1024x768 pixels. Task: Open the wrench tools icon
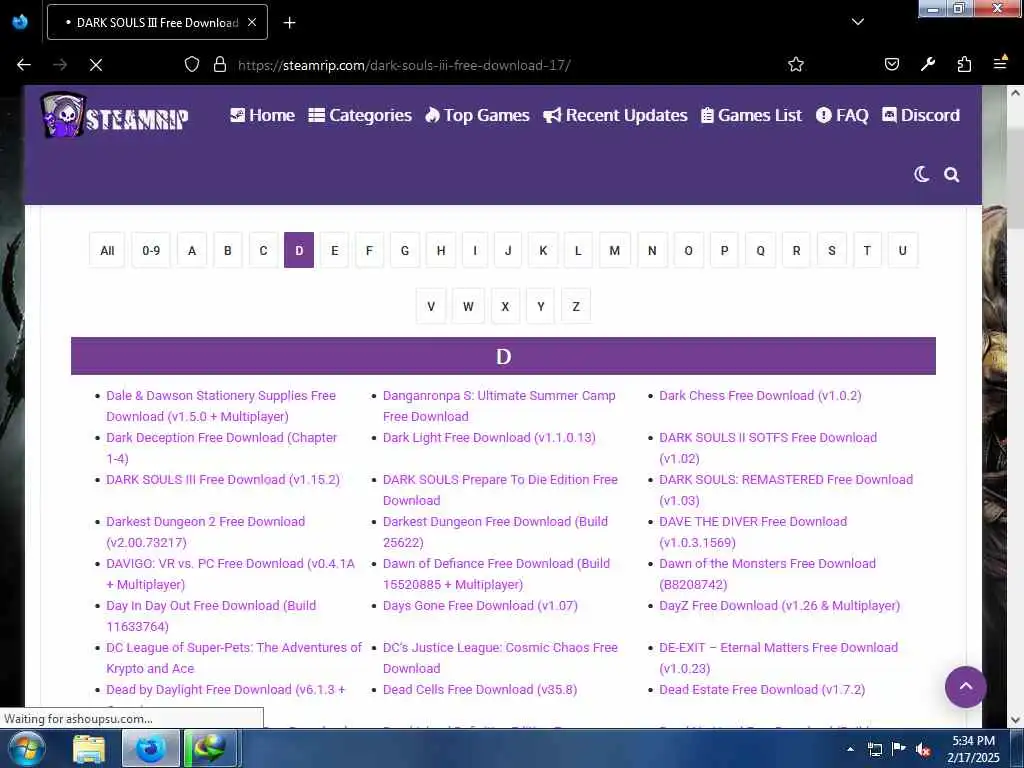tap(927, 65)
